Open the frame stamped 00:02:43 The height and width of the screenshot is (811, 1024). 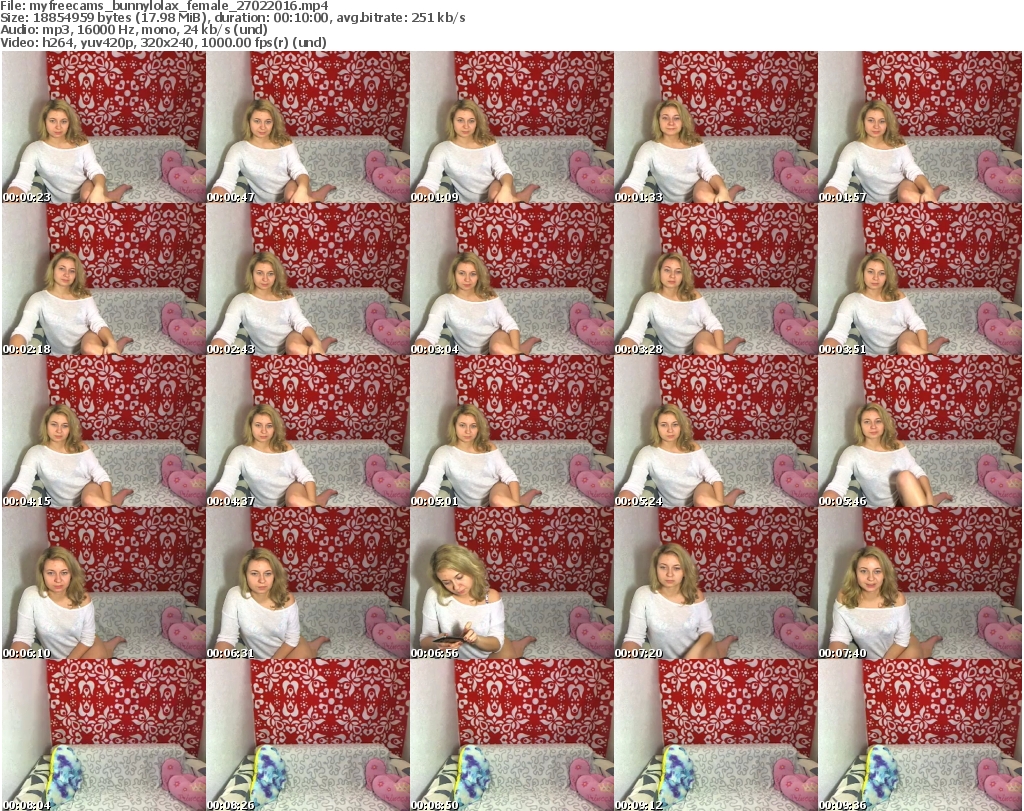click(308, 279)
